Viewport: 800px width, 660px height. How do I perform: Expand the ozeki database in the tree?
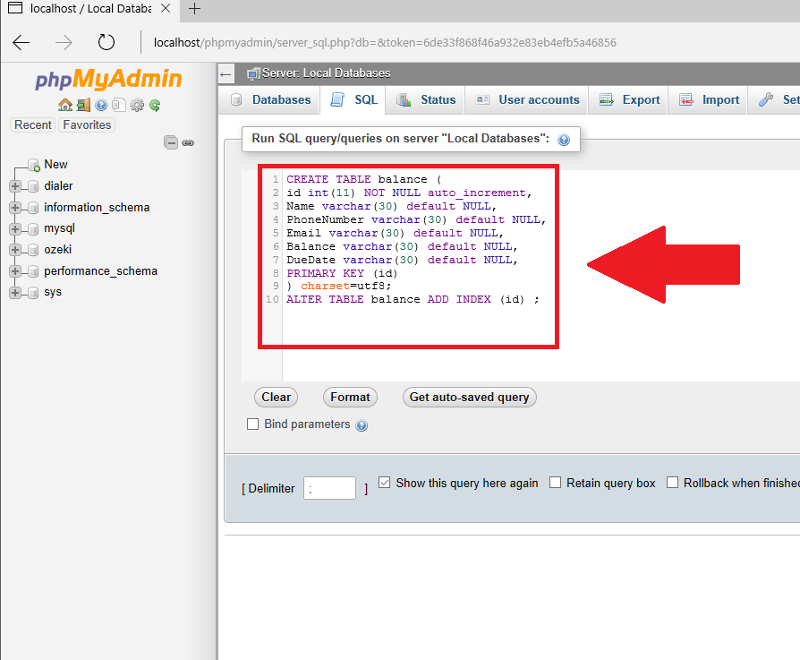15,250
